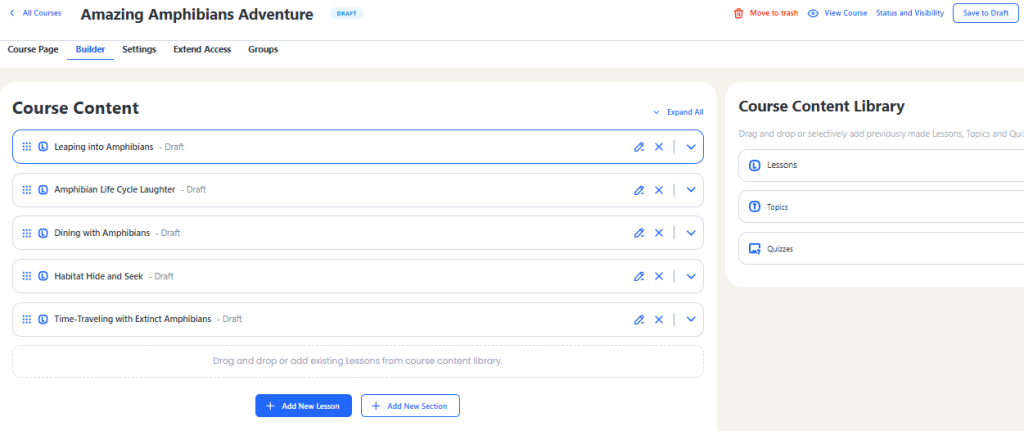
Task: Edit the Habitat Hide and Seek lesson
Action: pyautogui.click(x=639, y=276)
